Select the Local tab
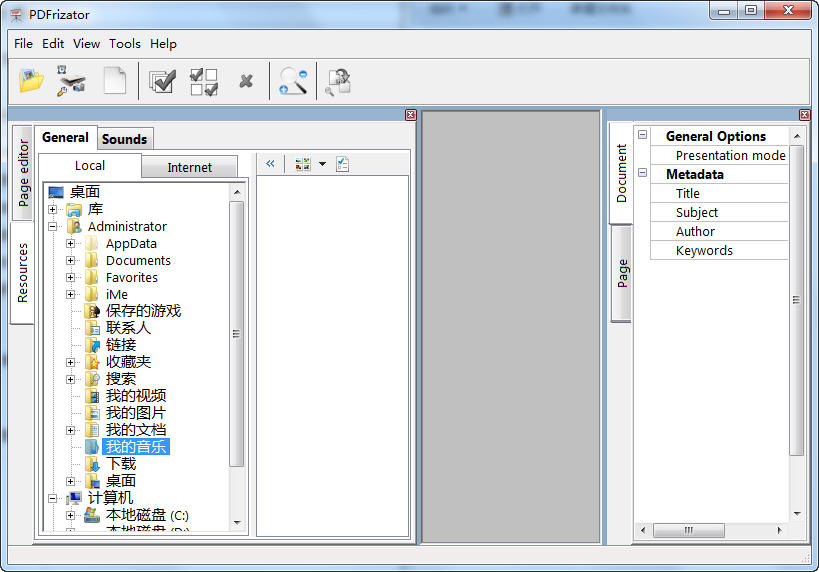The width and height of the screenshot is (819, 572). [90, 166]
